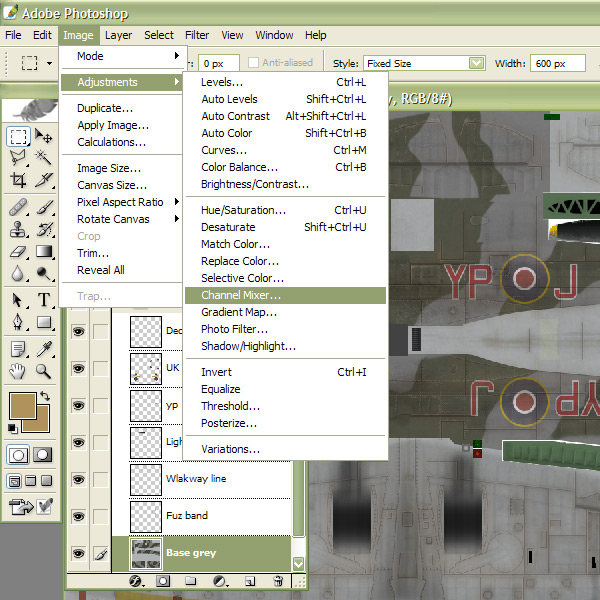The image size is (600, 600).
Task: Expand the Pixel Aspect Ratio submenu
Action: pyautogui.click(x=122, y=202)
